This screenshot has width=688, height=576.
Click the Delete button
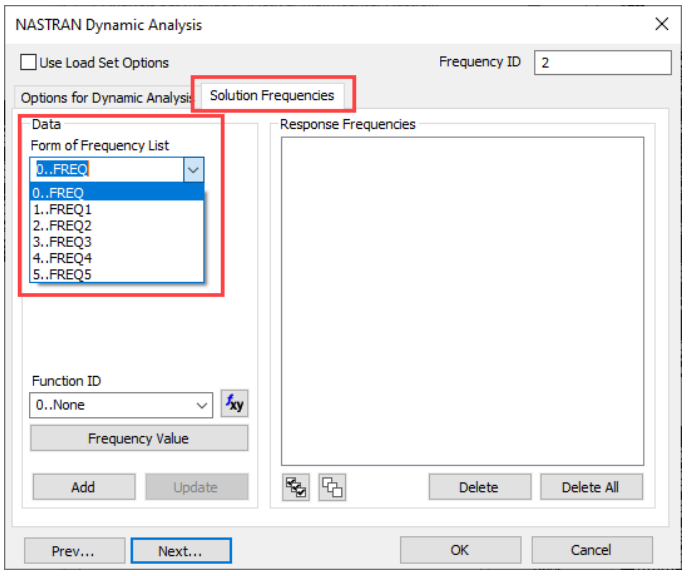coord(480,487)
